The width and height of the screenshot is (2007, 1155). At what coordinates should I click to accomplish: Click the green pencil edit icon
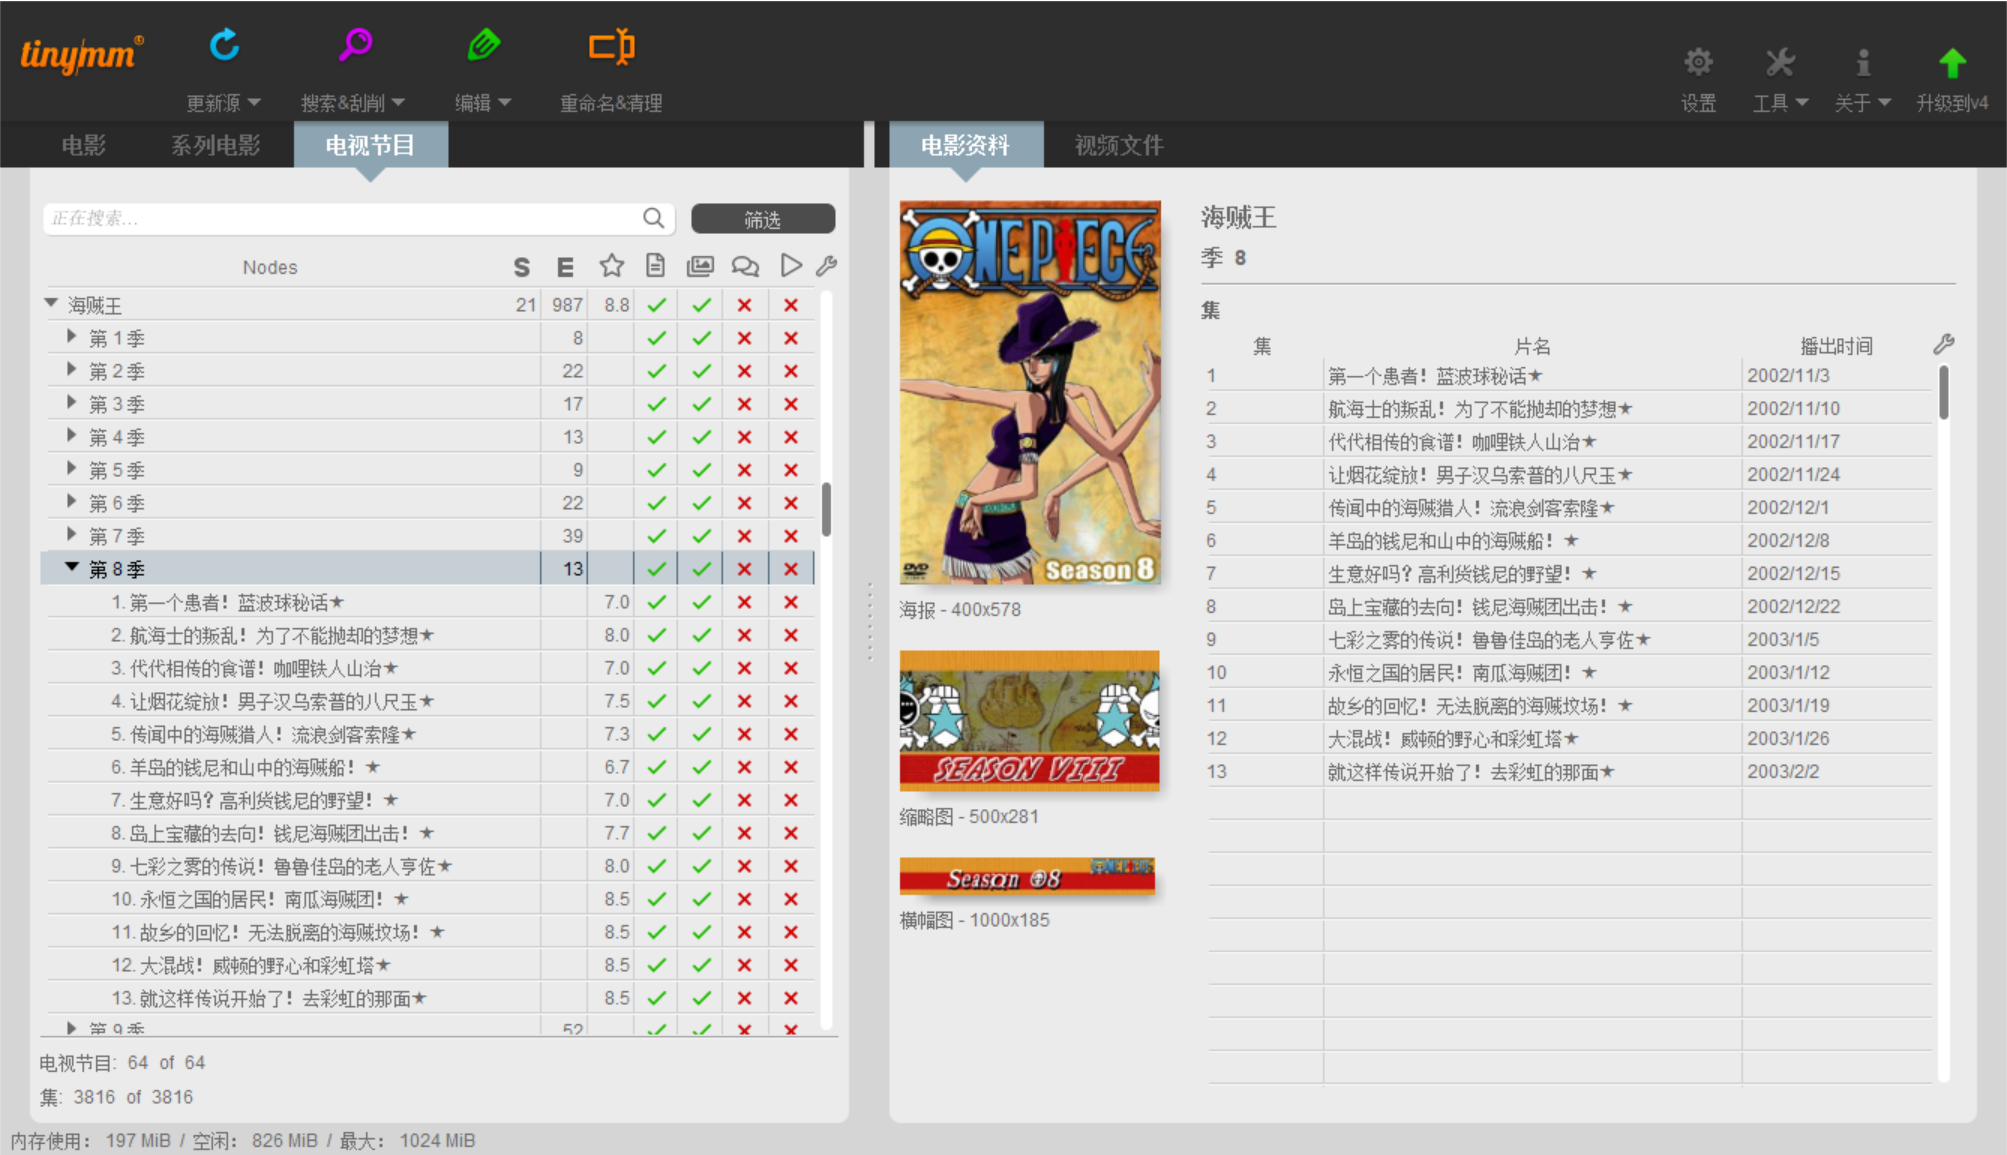tap(484, 45)
